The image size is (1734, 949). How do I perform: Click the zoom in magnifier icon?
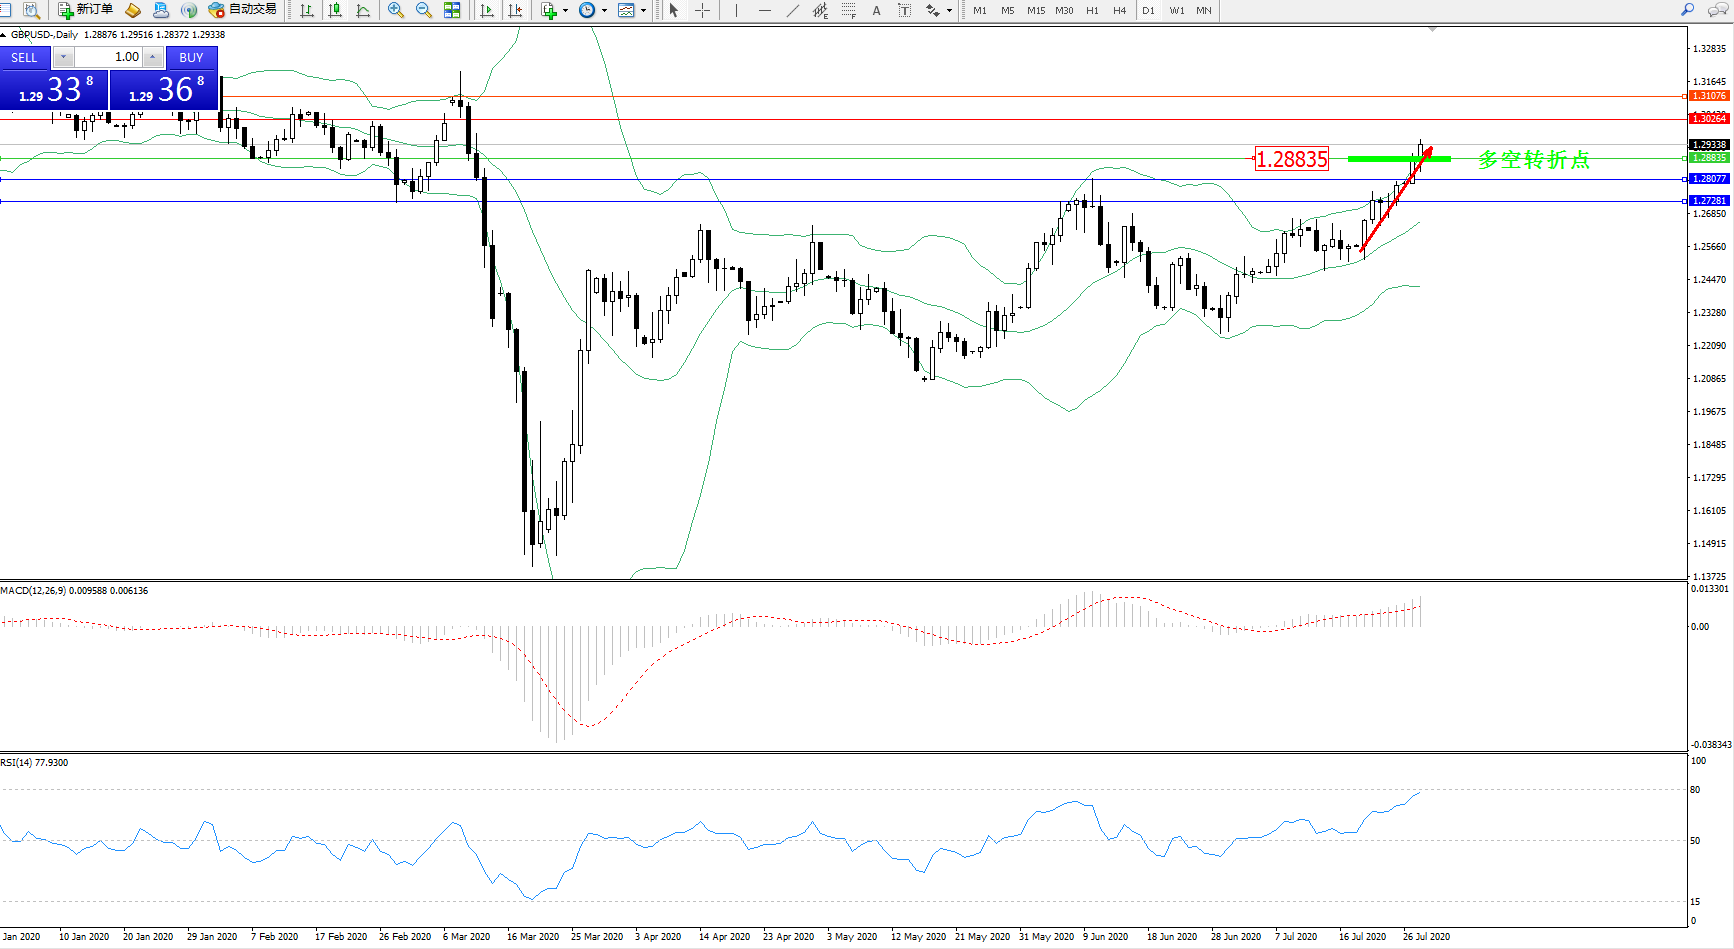click(396, 10)
